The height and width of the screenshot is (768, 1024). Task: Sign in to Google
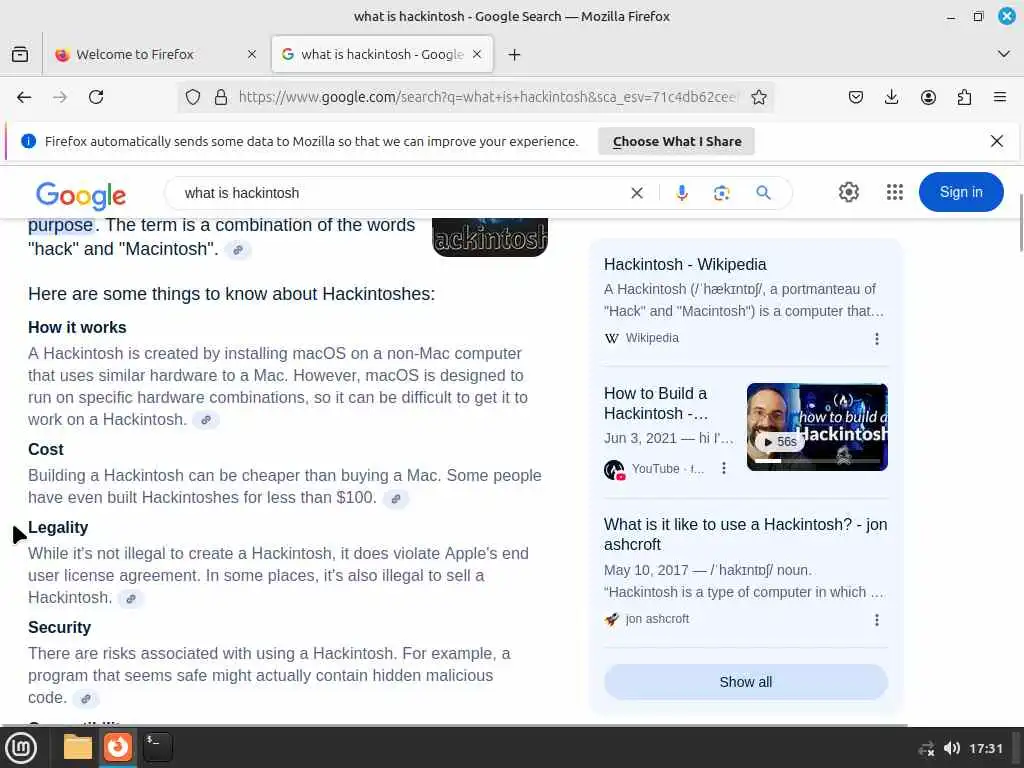[x=961, y=192]
